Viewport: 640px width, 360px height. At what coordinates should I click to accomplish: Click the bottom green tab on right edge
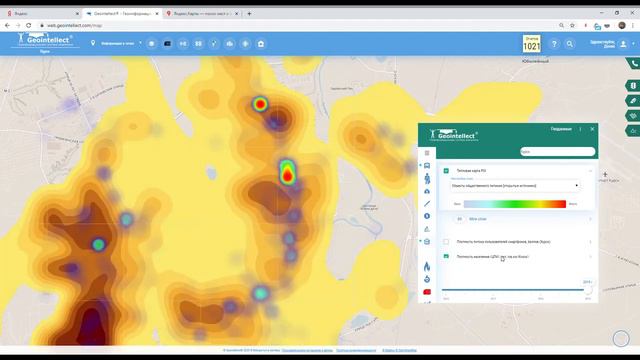[633, 131]
